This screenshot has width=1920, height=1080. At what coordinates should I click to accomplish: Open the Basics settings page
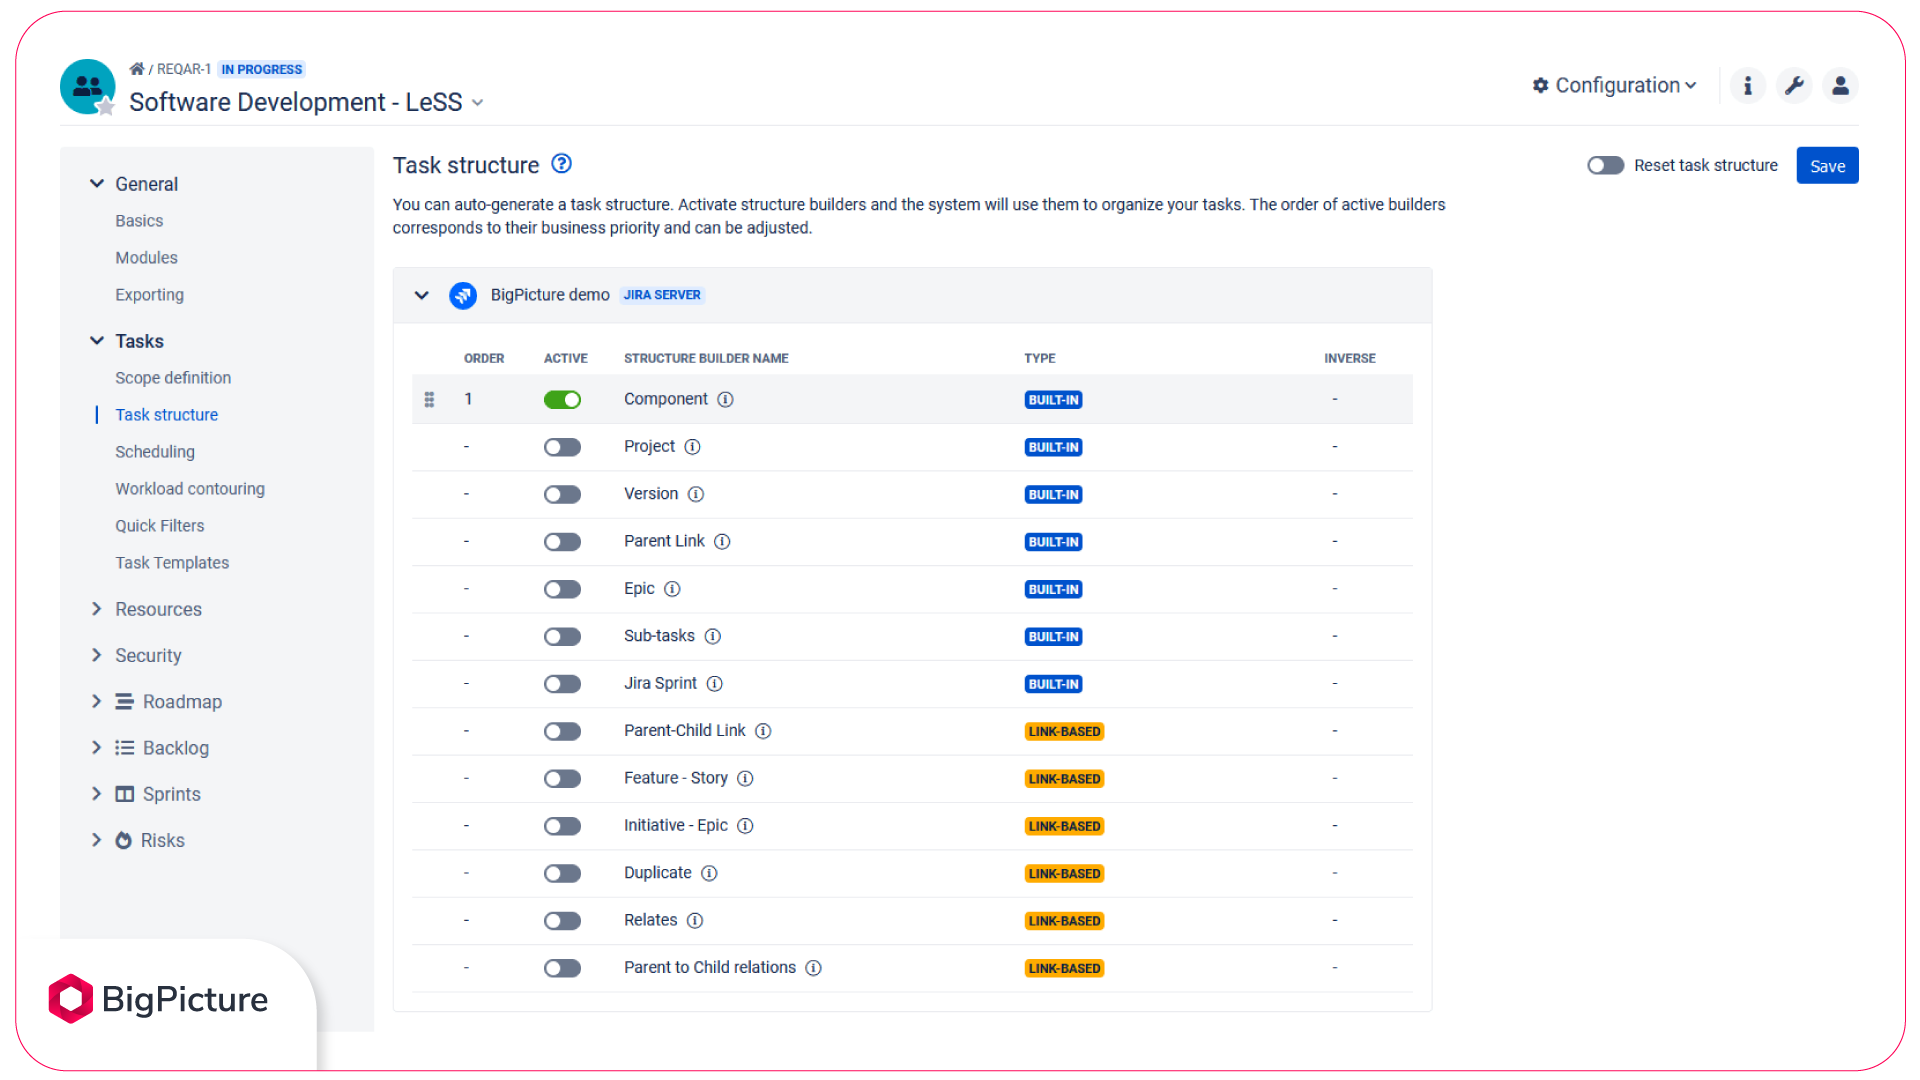click(139, 221)
